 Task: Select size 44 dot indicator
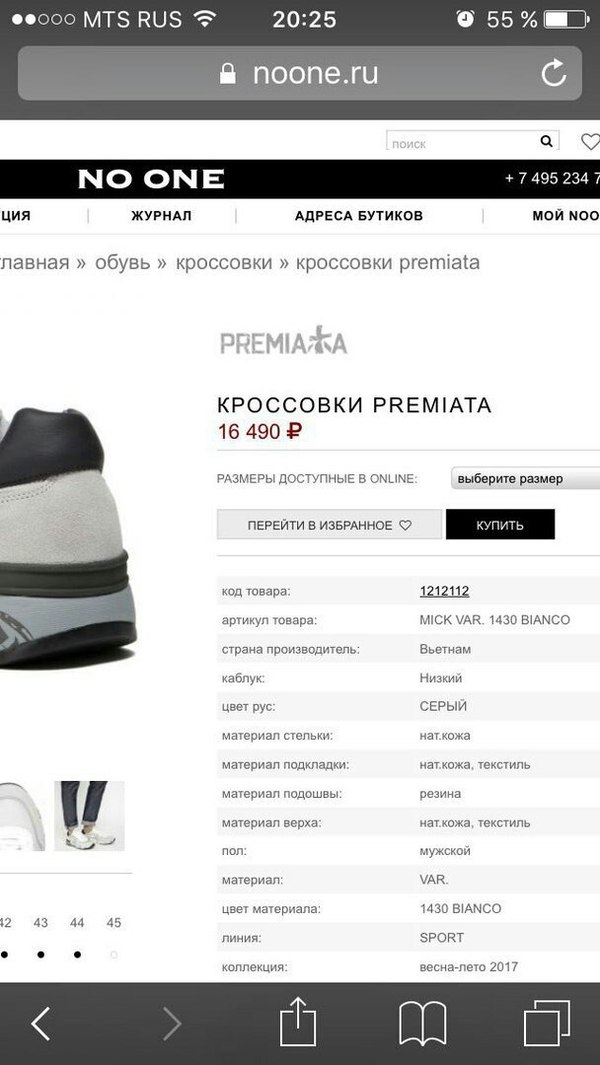point(77,954)
